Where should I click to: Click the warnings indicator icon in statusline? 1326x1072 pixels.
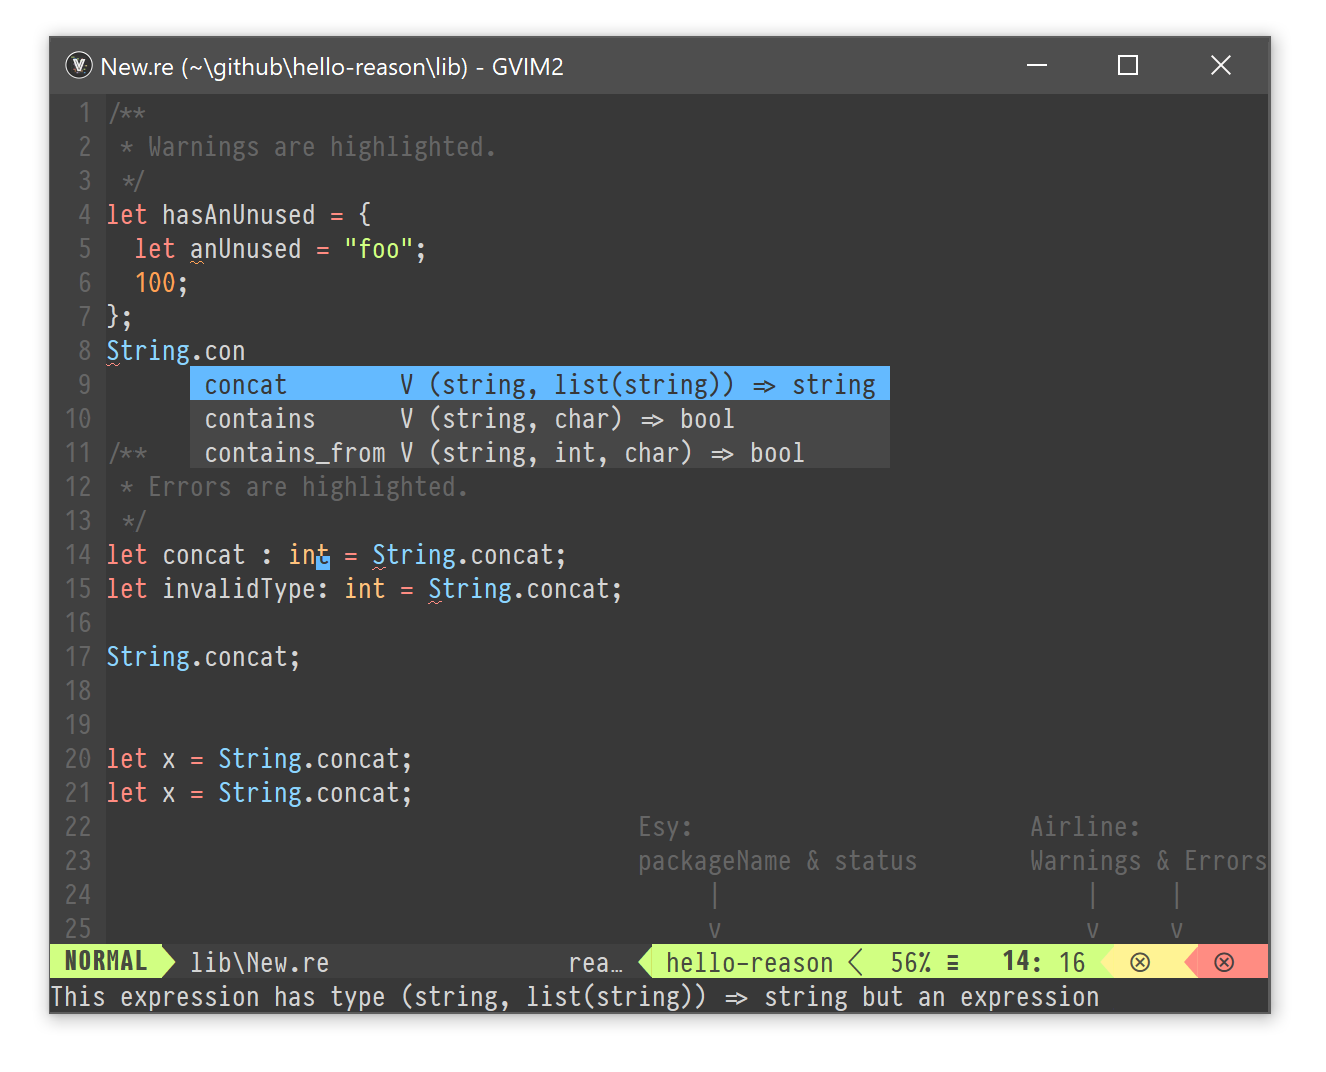pyautogui.click(x=1140, y=962)
